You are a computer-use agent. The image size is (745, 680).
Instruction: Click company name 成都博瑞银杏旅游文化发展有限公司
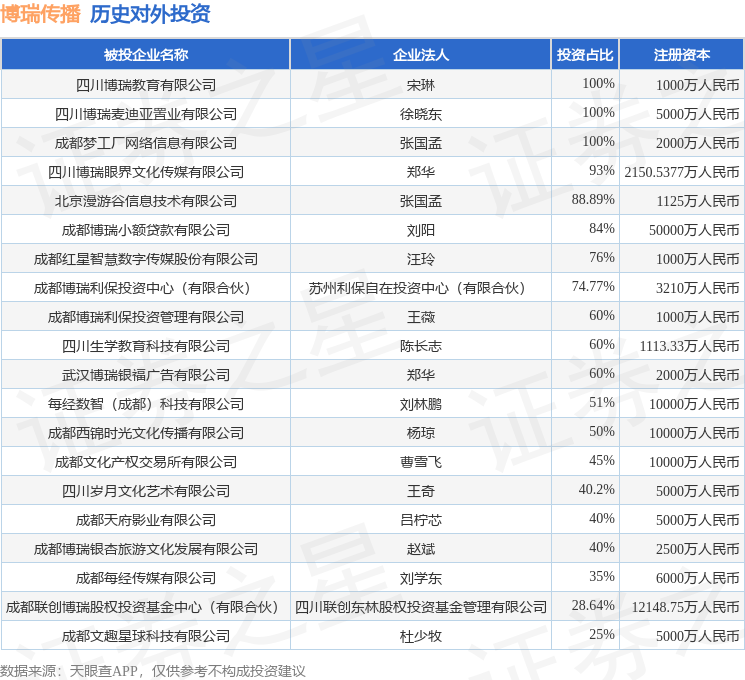(x=146, y=549)
